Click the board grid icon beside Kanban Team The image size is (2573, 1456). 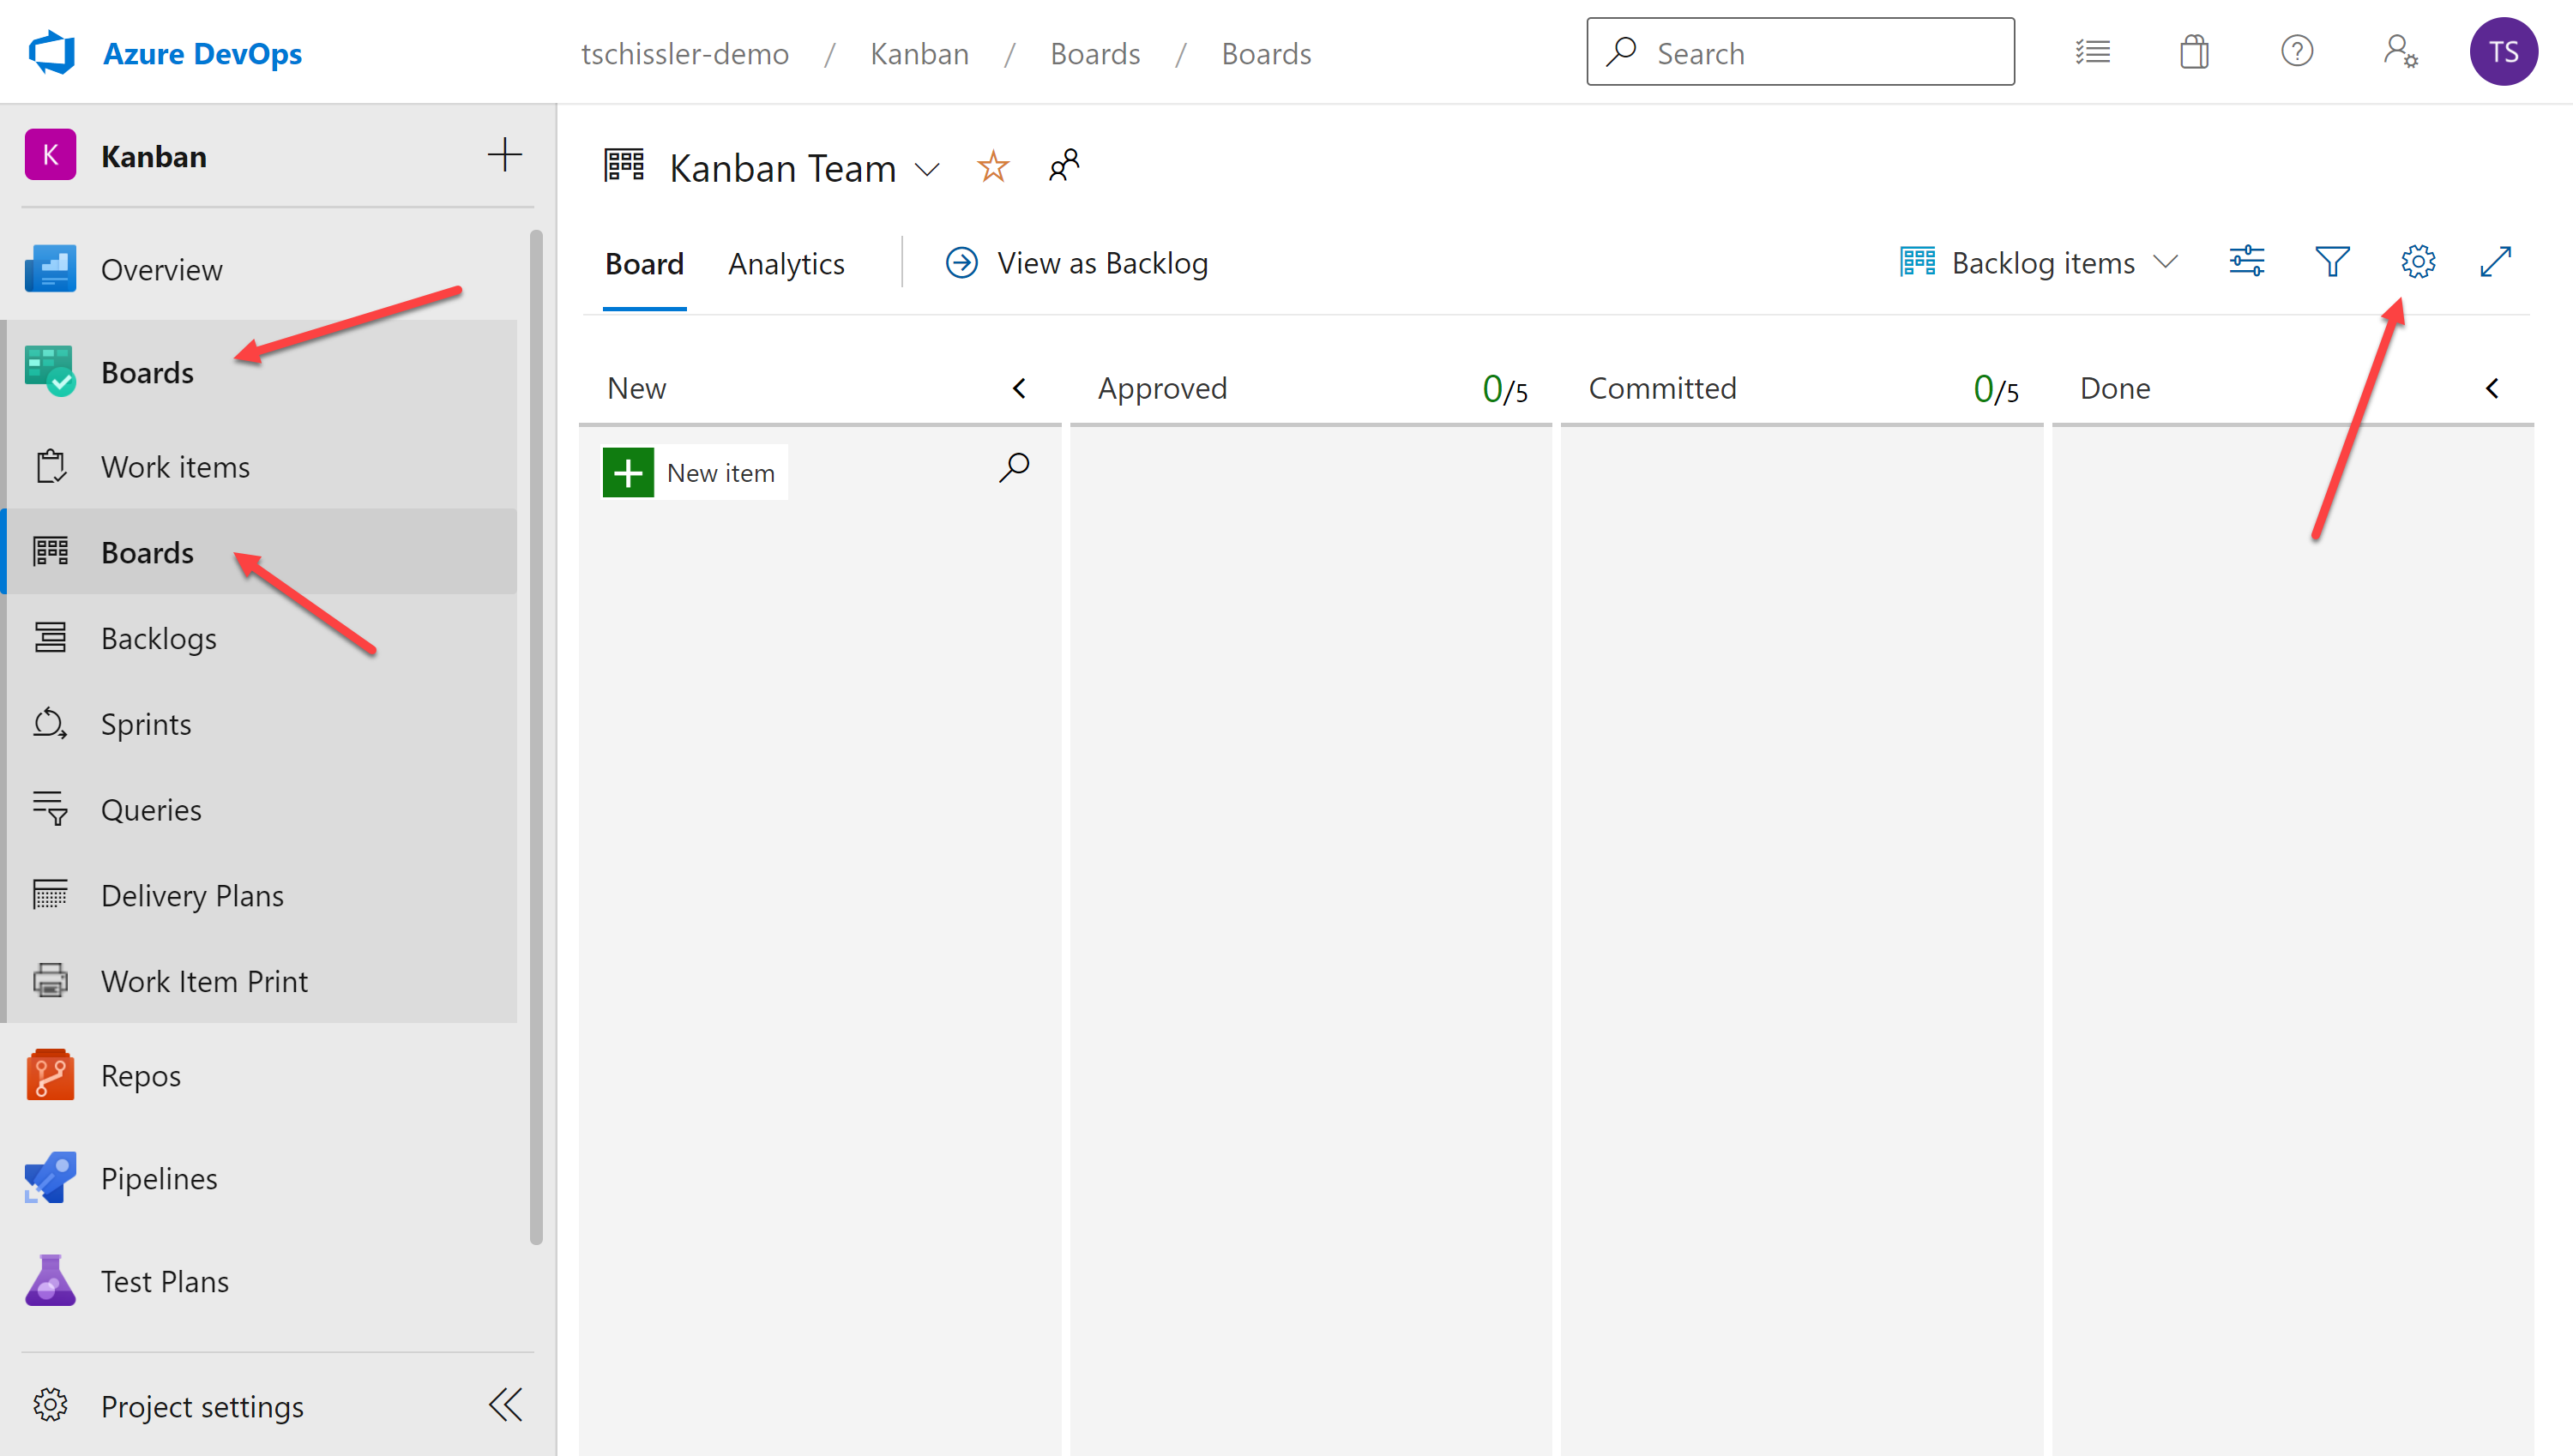(625, 166)
